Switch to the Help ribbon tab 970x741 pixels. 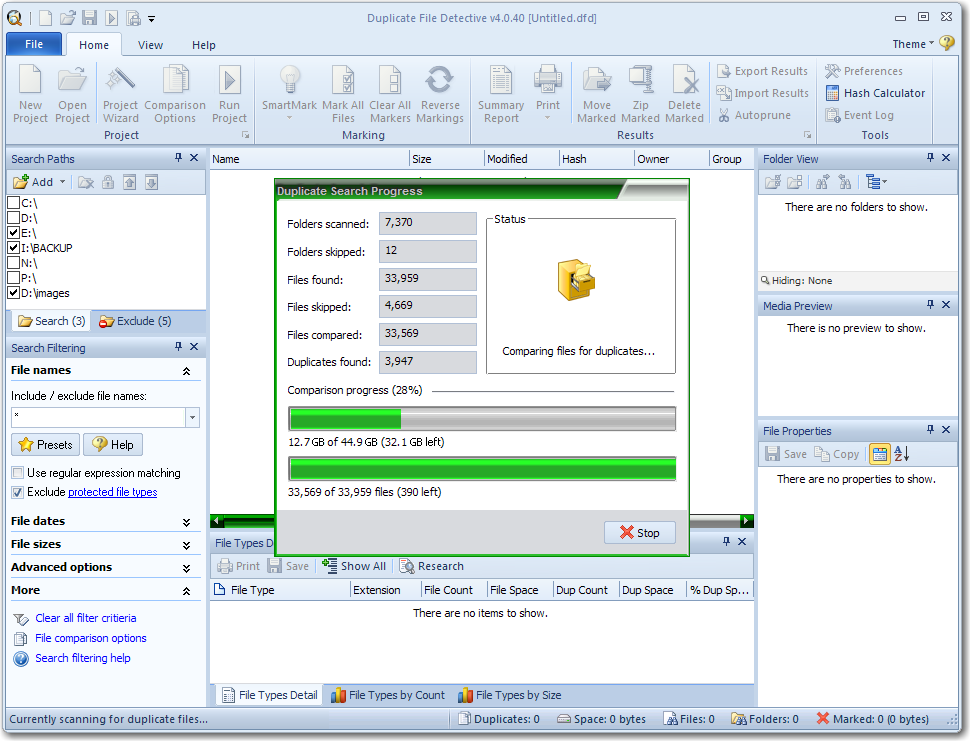click(x=204, y=45)
